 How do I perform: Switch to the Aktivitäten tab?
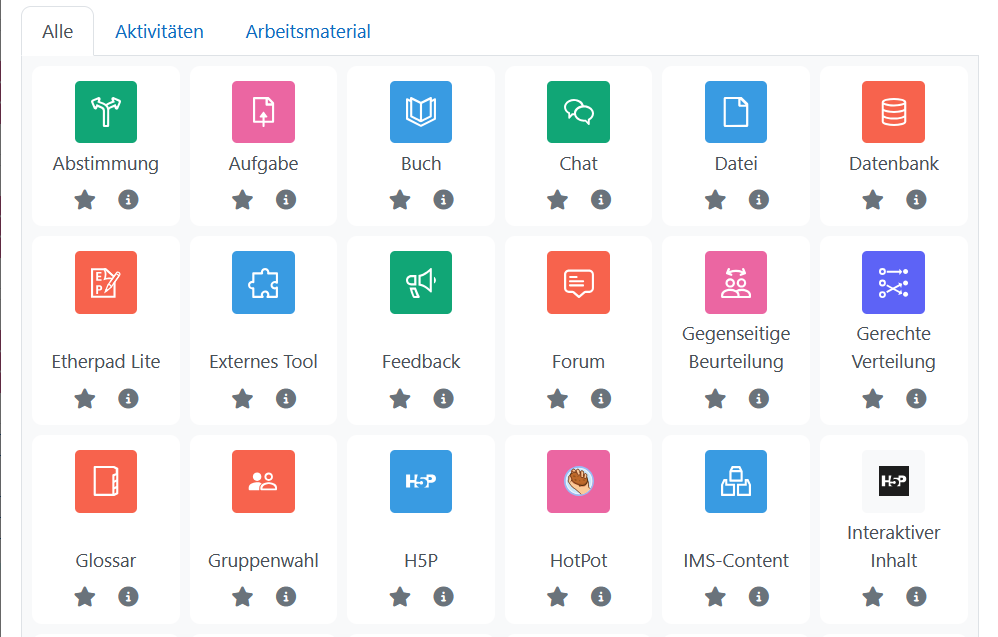coord(159,32)
